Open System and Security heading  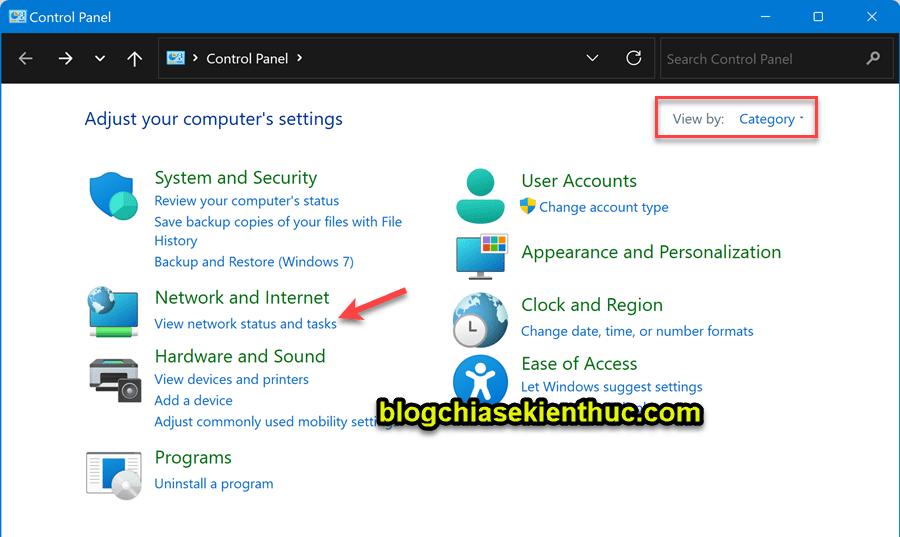coord(235,178)
